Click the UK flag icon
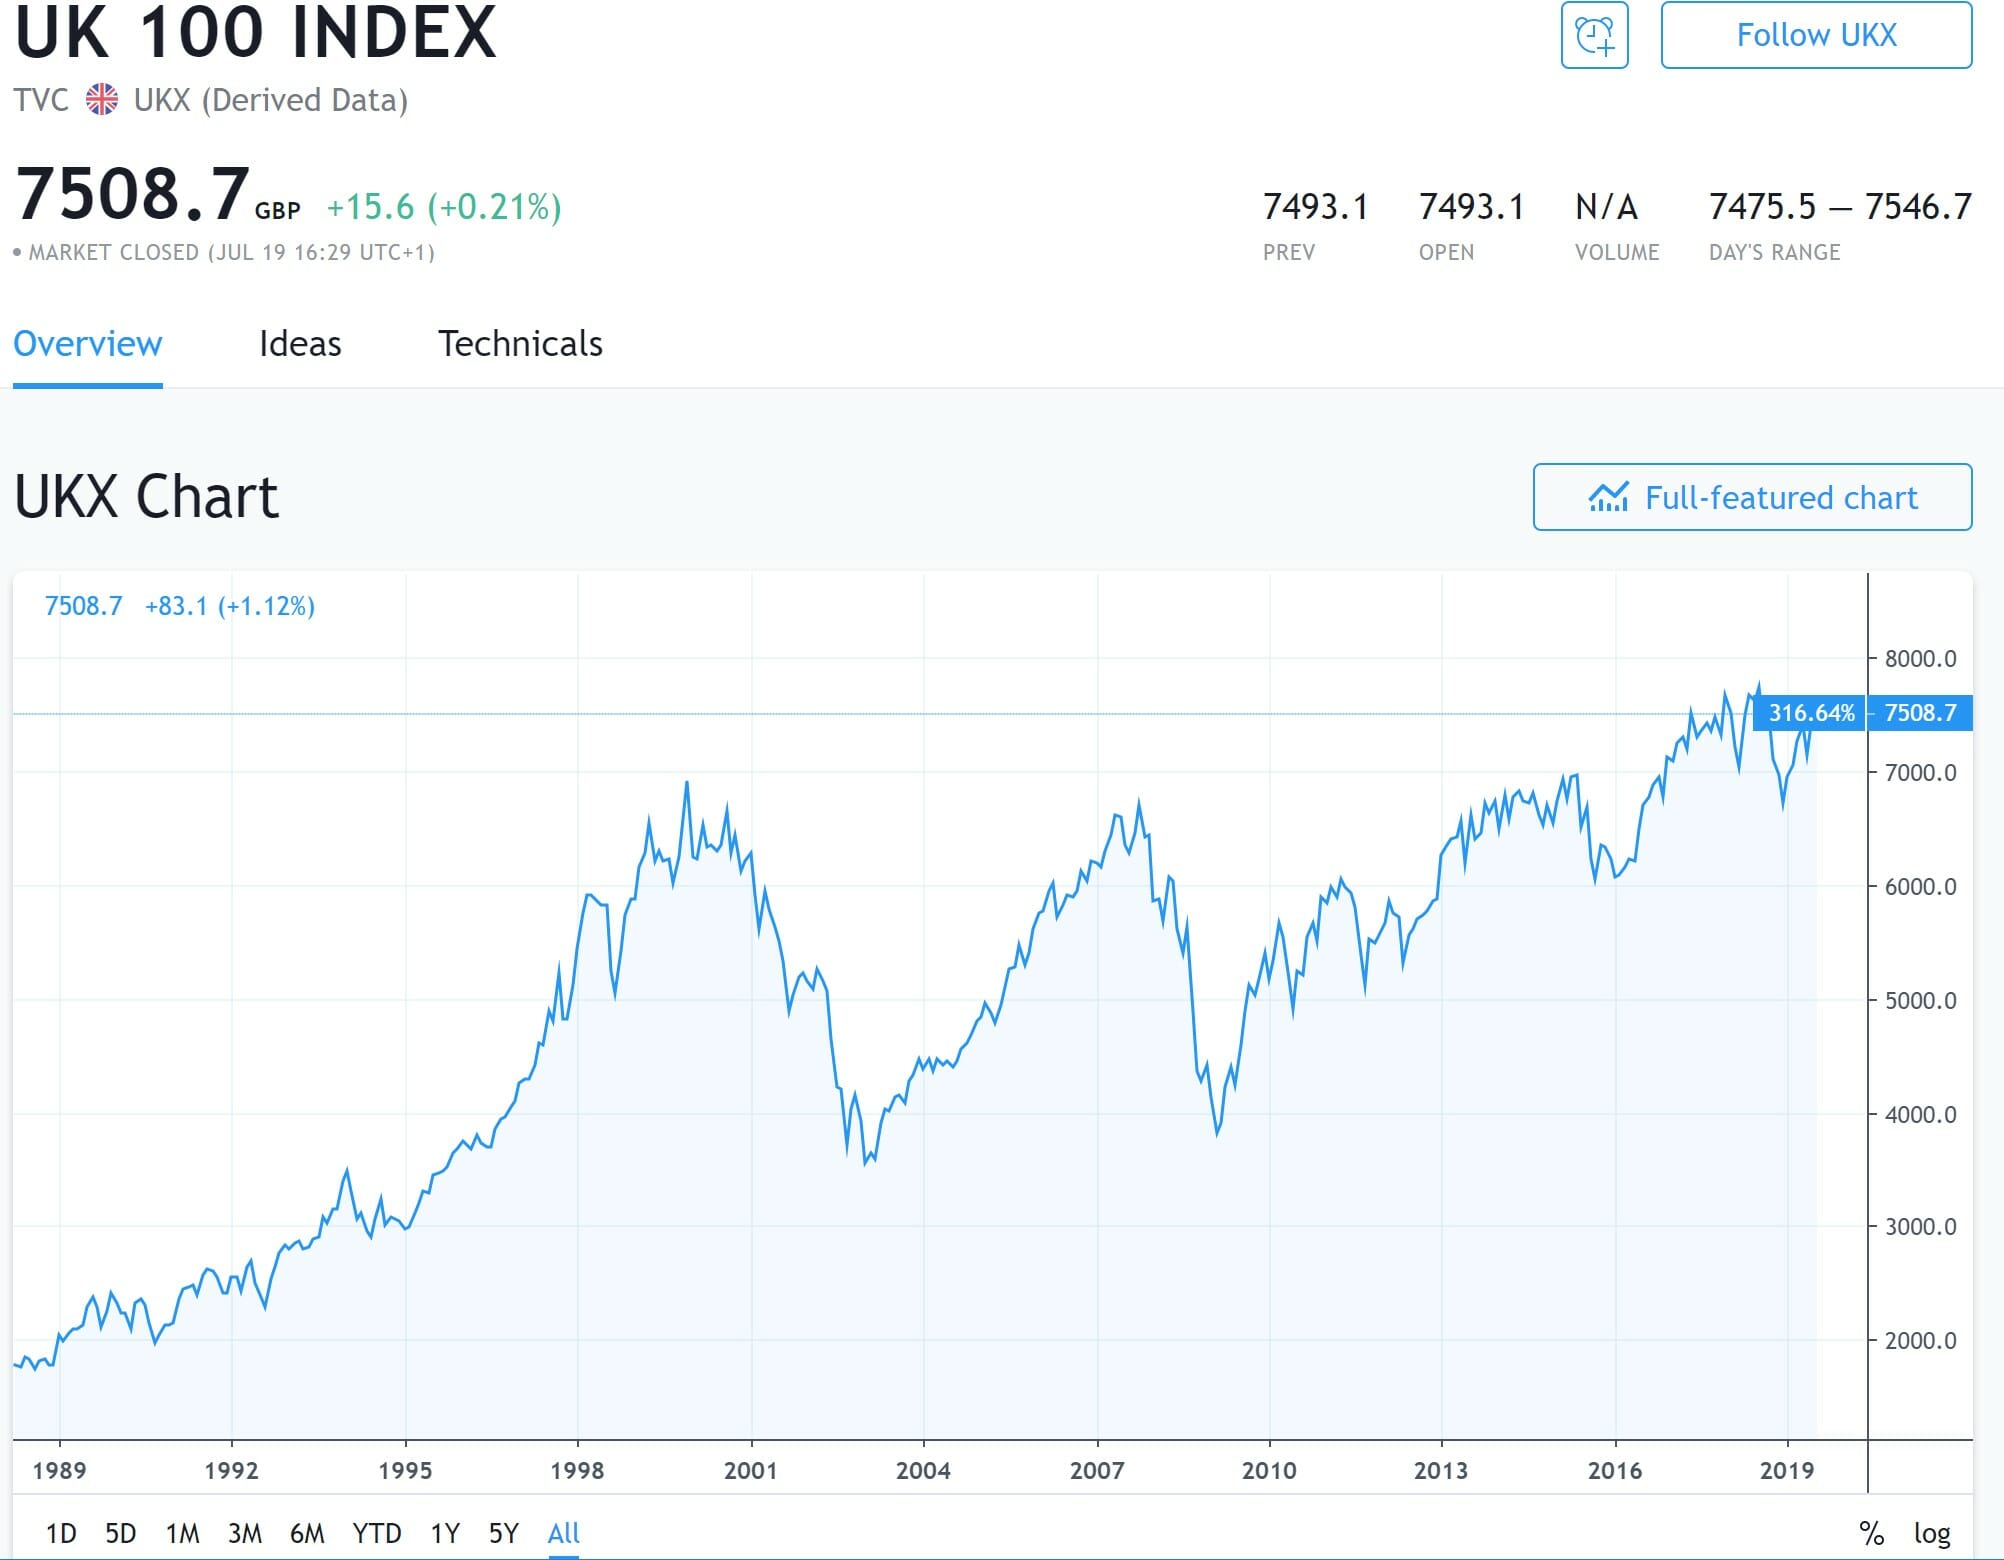Screen dimensions: 2004x1560 click(x=101, y=100)
